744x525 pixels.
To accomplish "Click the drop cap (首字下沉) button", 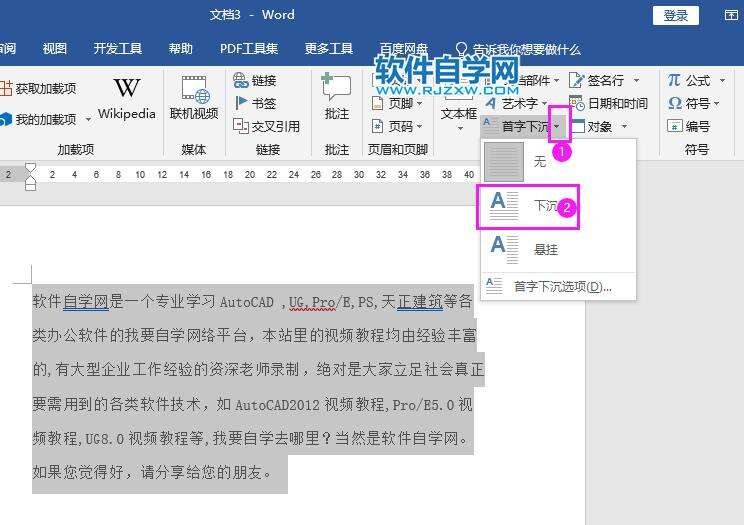I will (x=517, y=126).
